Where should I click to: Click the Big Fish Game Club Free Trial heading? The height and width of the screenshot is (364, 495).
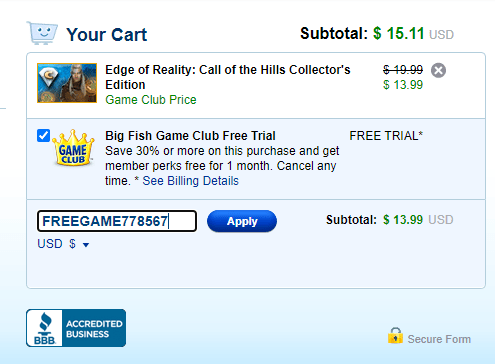190,136
